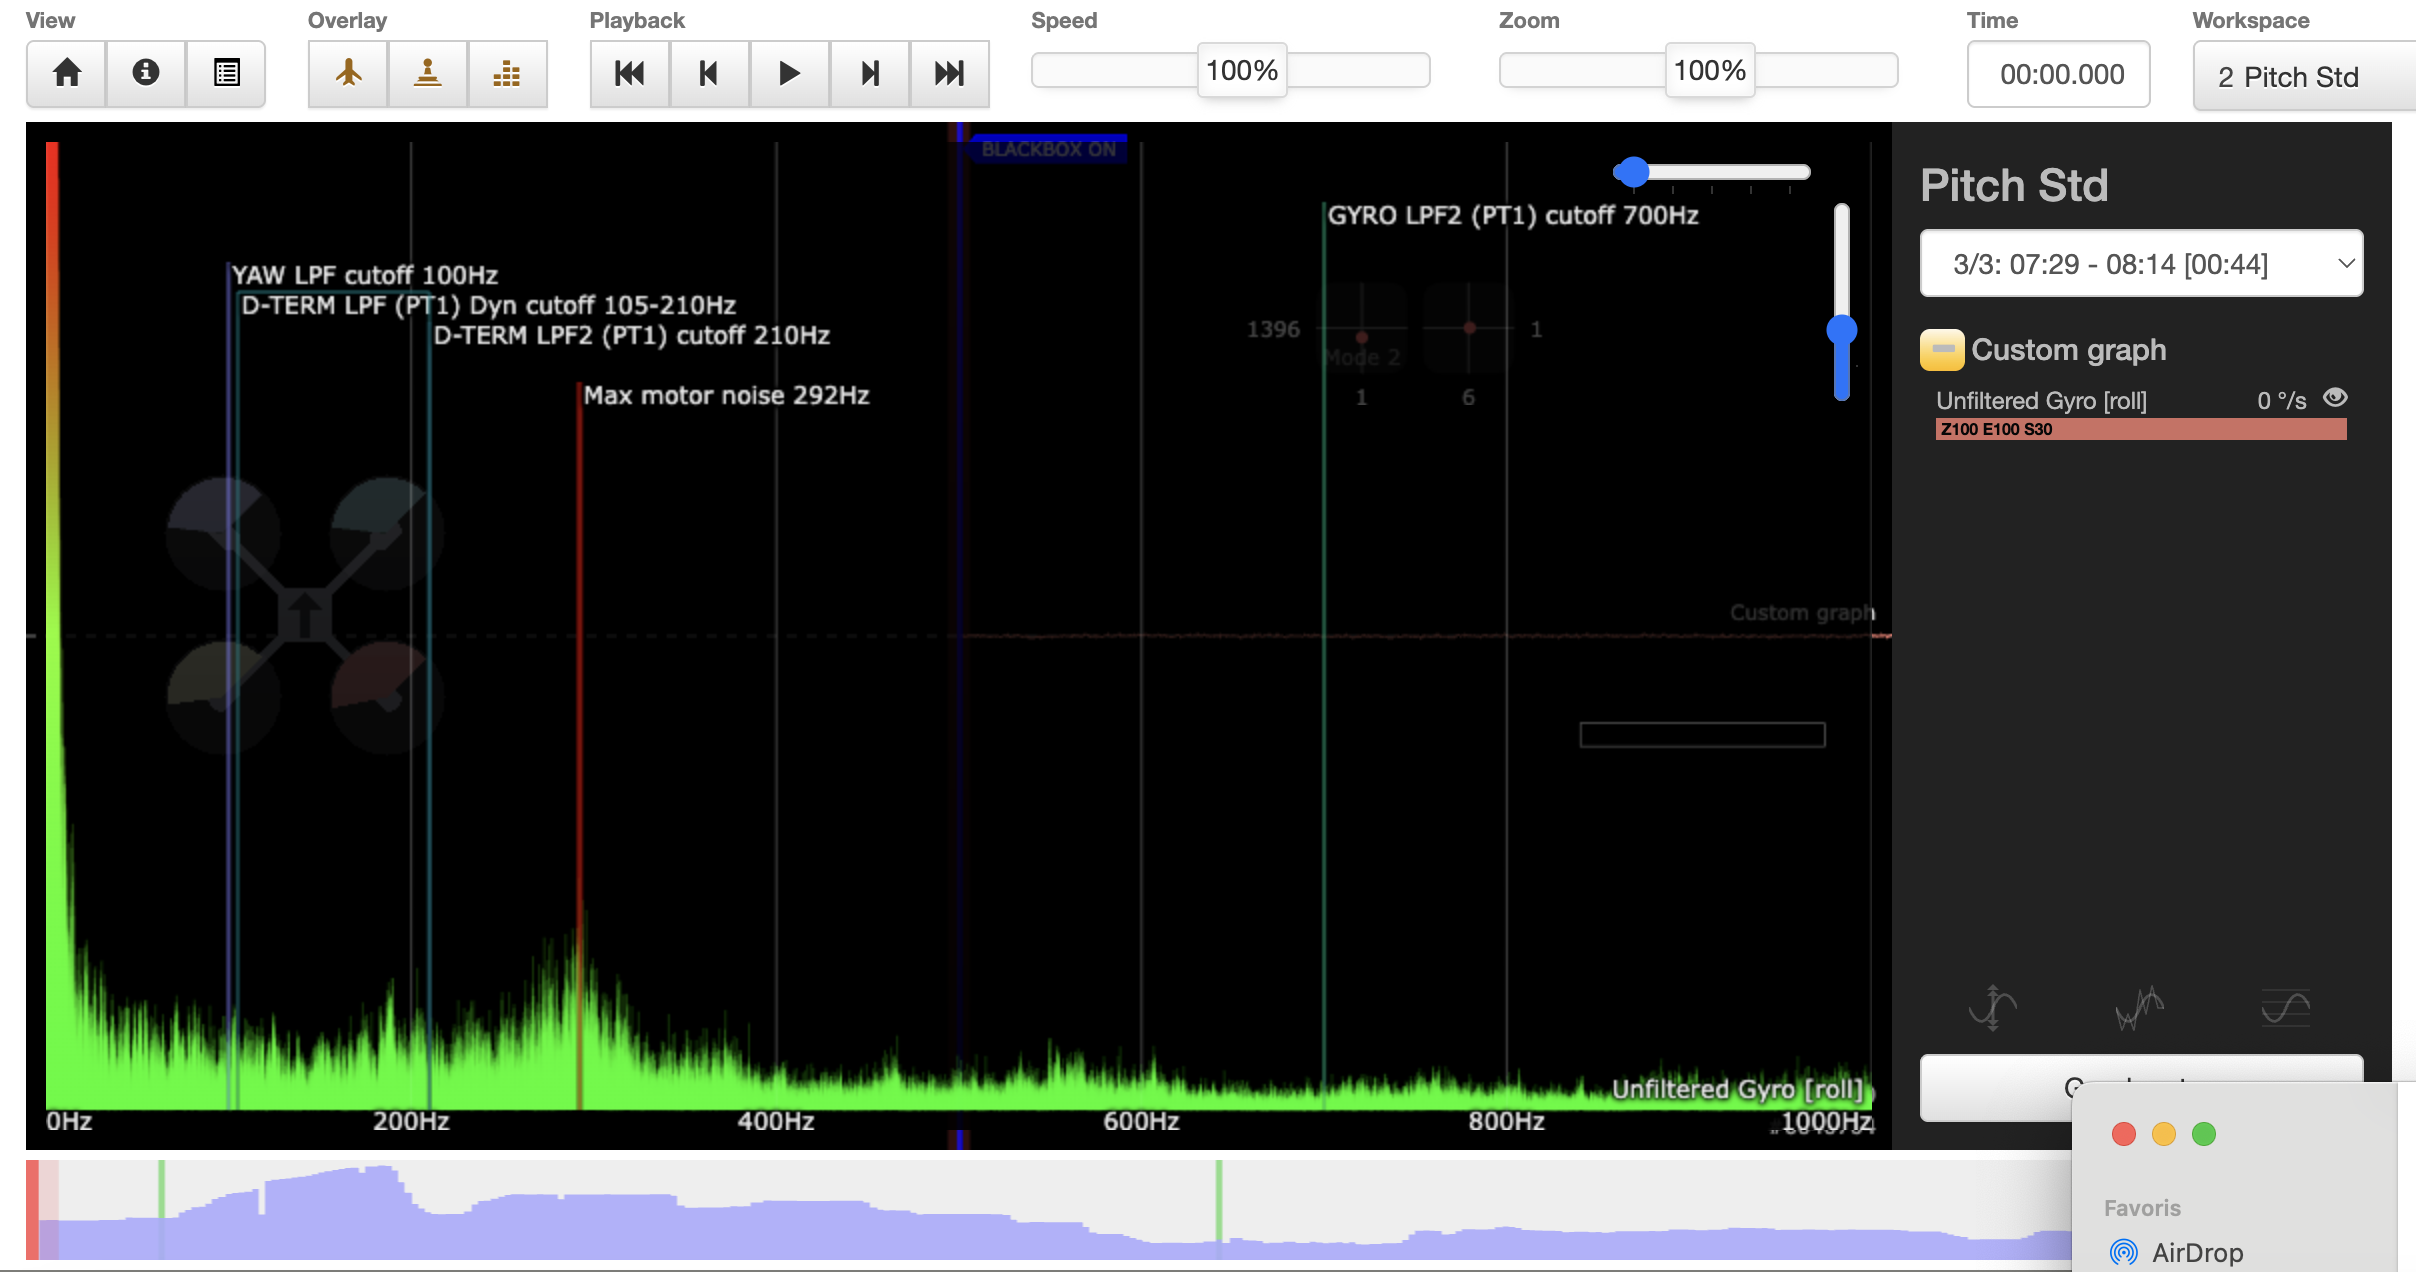2416x1272 pixels.
Task: Click the Zoom 100% slider handle
Action: 1709,70
